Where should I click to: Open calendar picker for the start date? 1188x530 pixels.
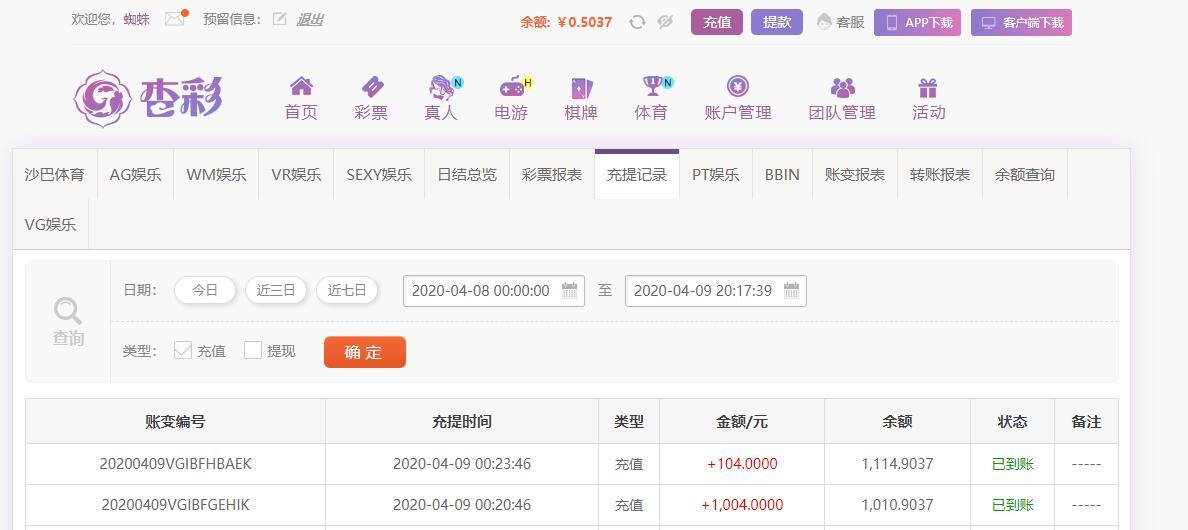click(x=570, y=290)
